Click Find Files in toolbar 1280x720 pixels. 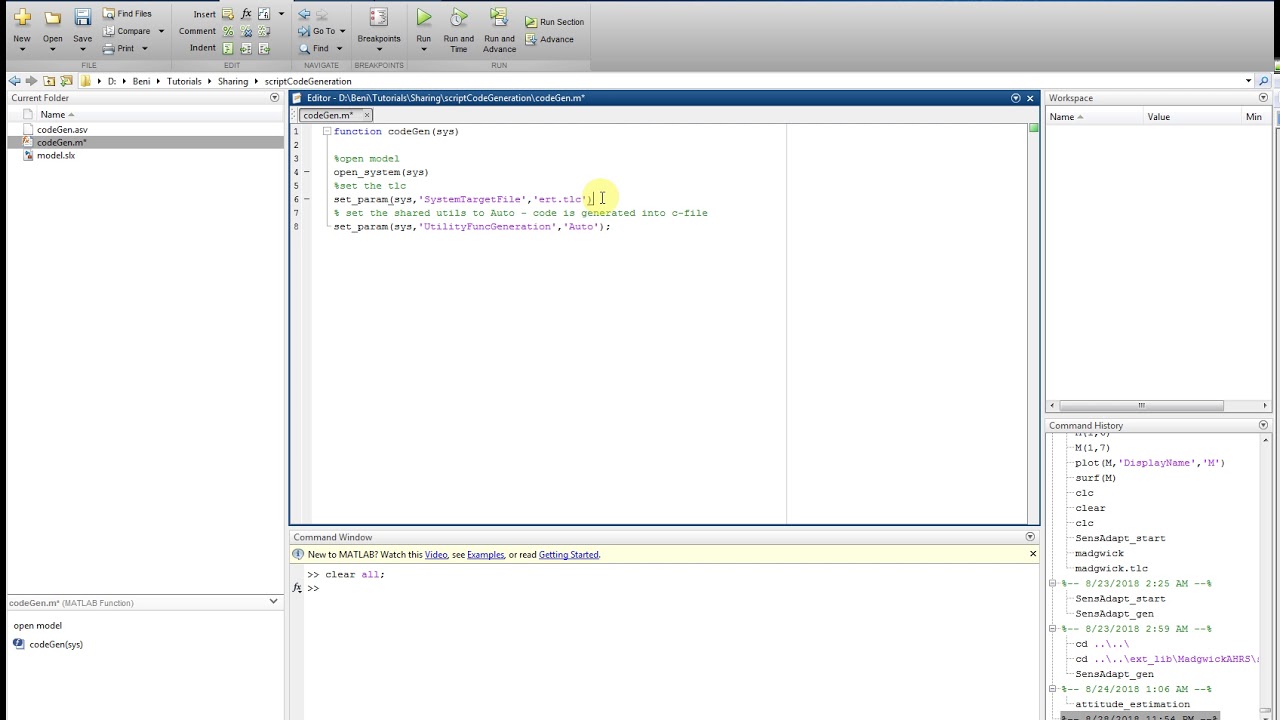pos(127,14)
